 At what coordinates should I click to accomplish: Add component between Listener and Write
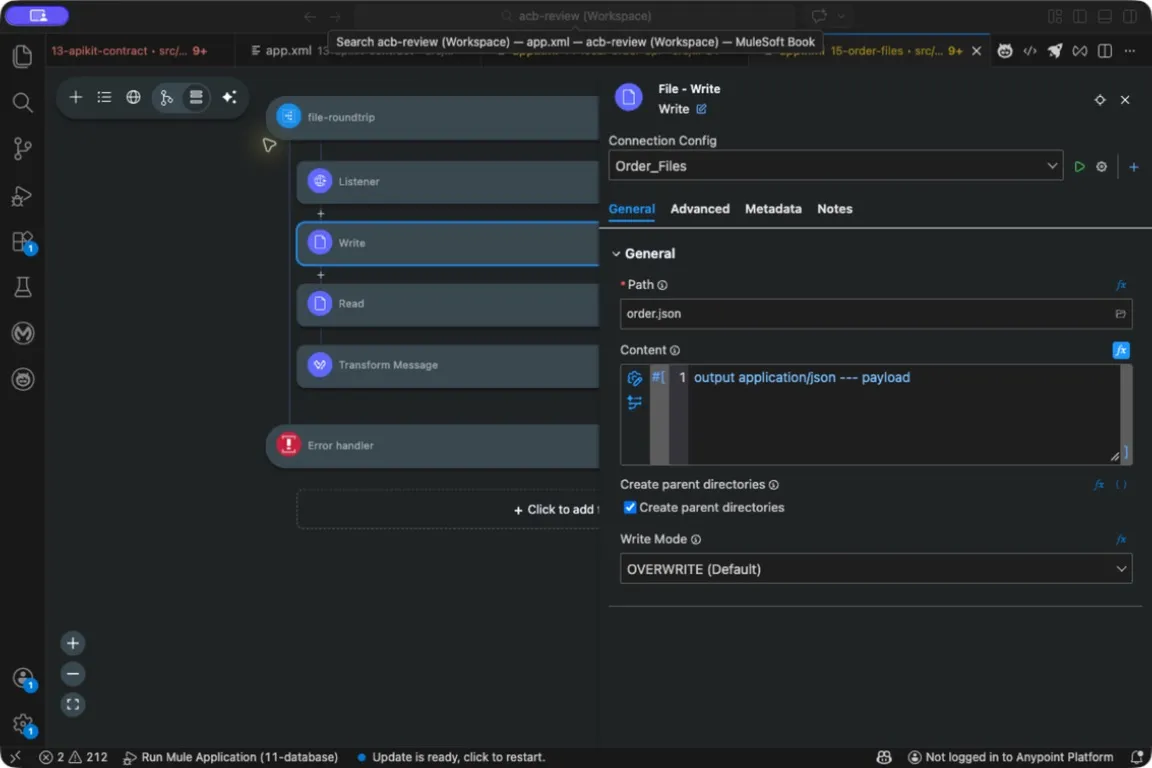(320, 214)
